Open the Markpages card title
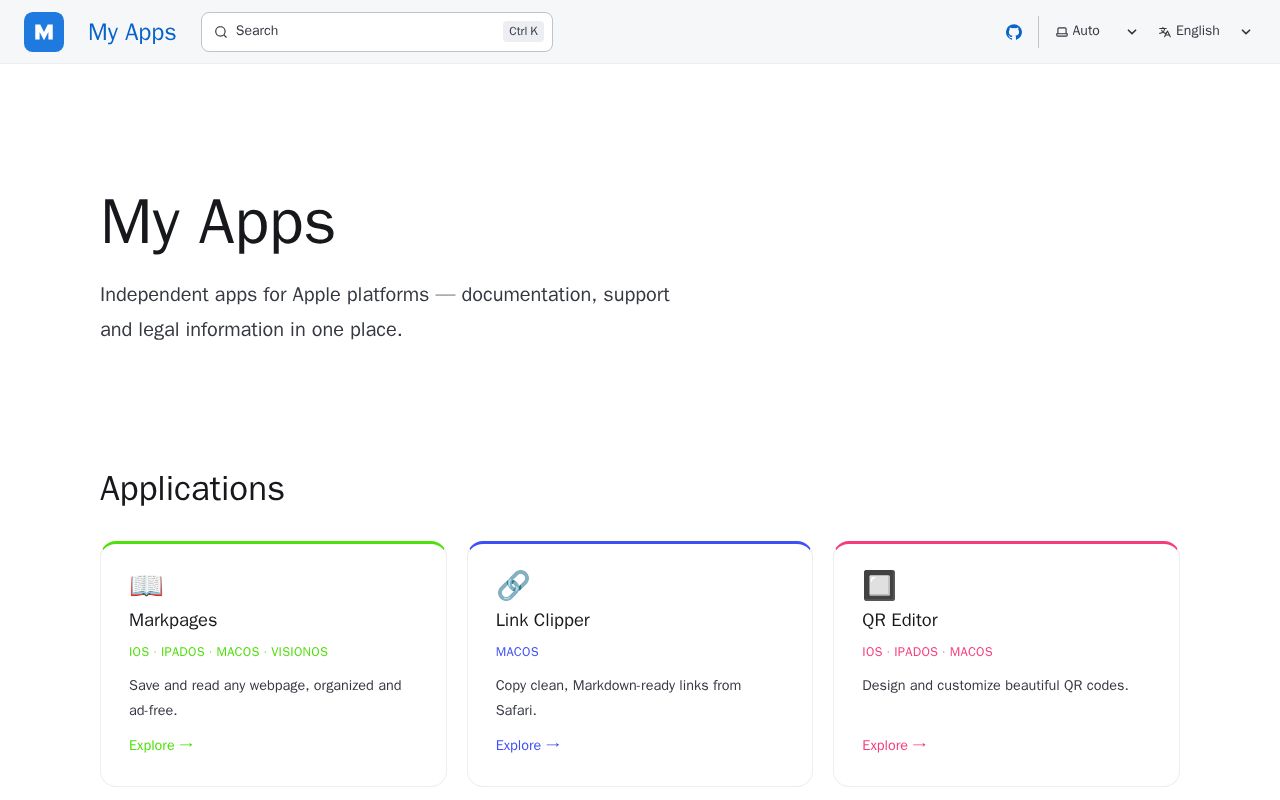This screenshot has height=800, width=1280. [x=173, y=620]
